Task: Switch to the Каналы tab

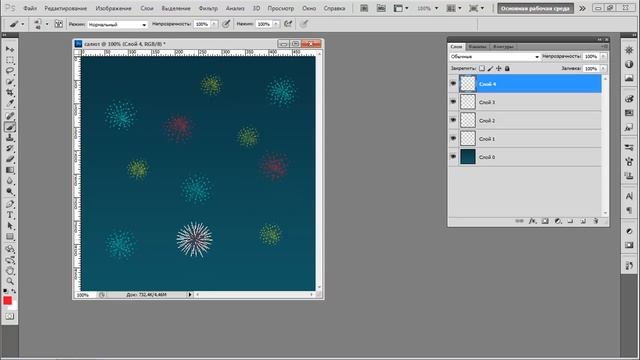Action: tap(477, 47)
